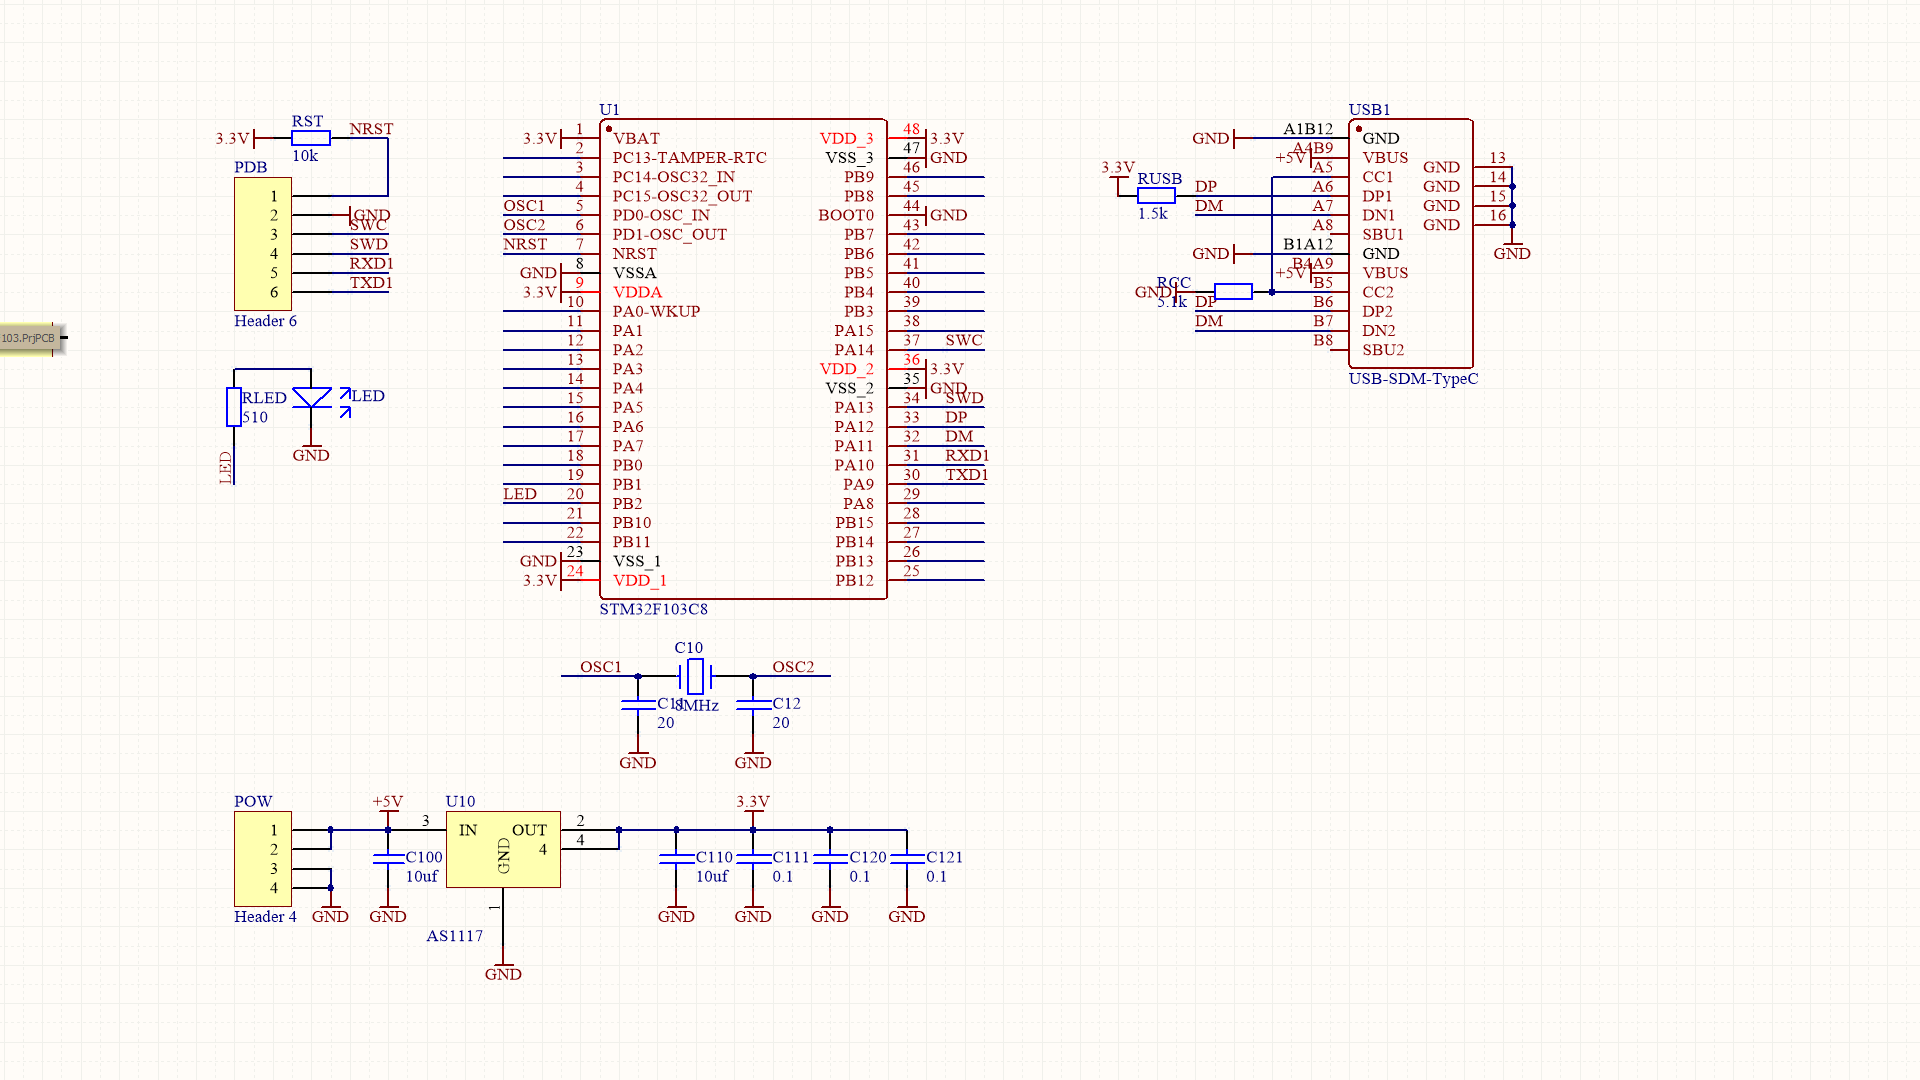
Task: Select the RLED 510 resistor symbol
Action: coord(232,406)
